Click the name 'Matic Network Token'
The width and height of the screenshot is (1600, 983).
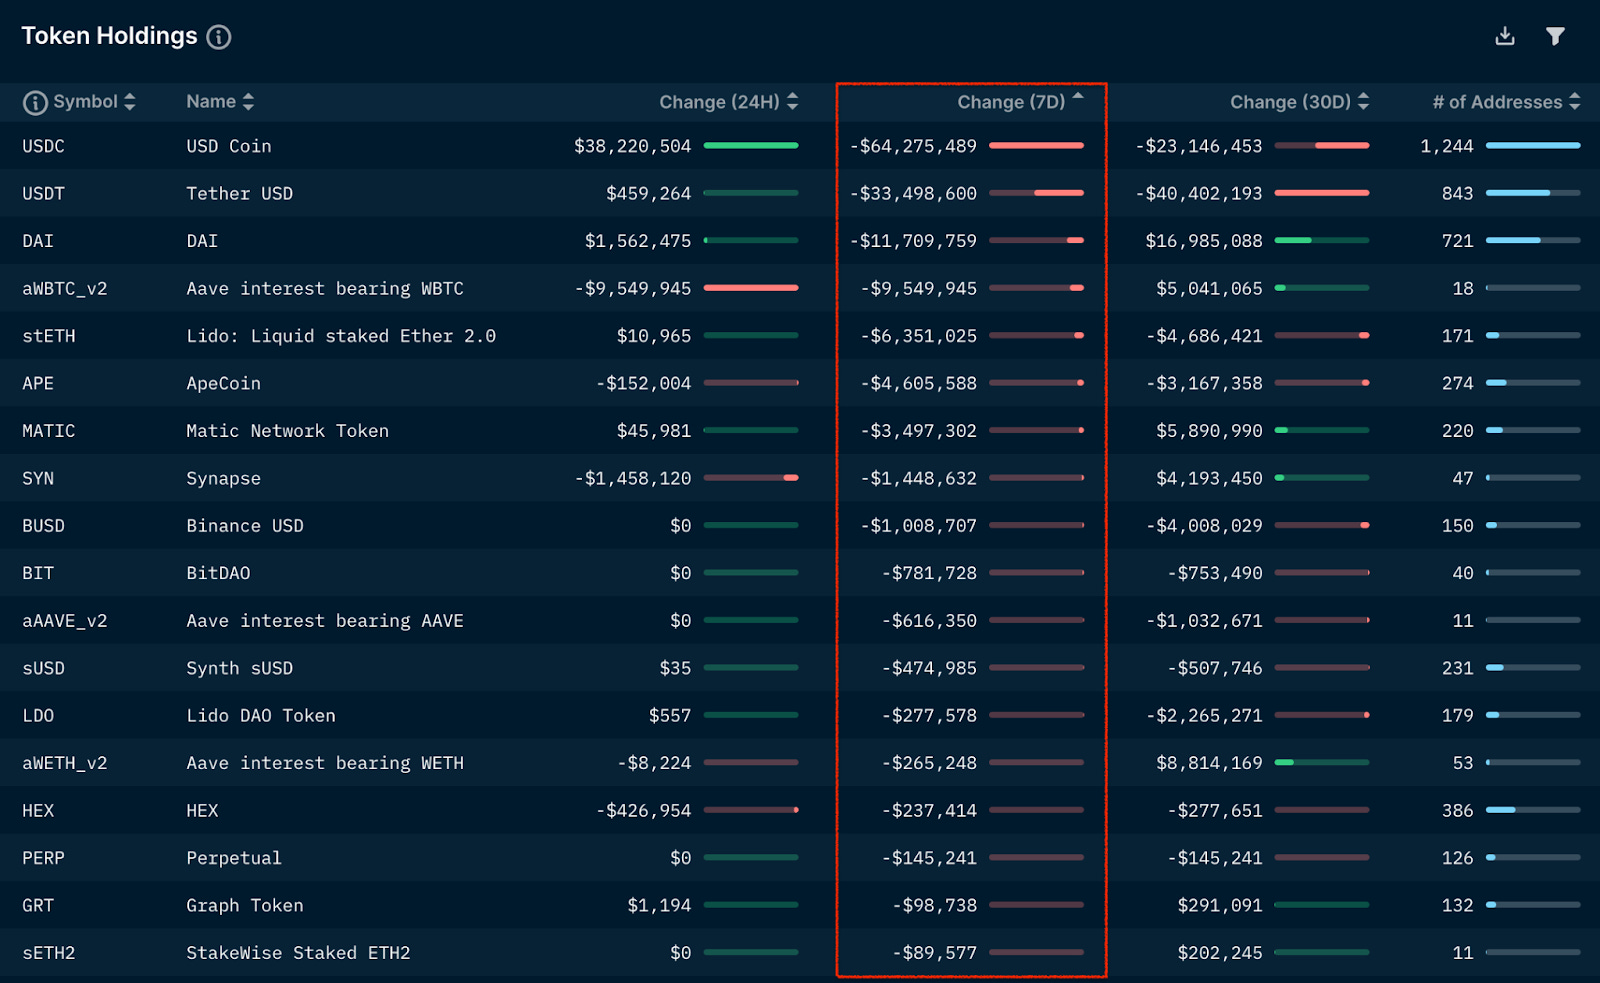pyautogui.click(x=288, y=431)
